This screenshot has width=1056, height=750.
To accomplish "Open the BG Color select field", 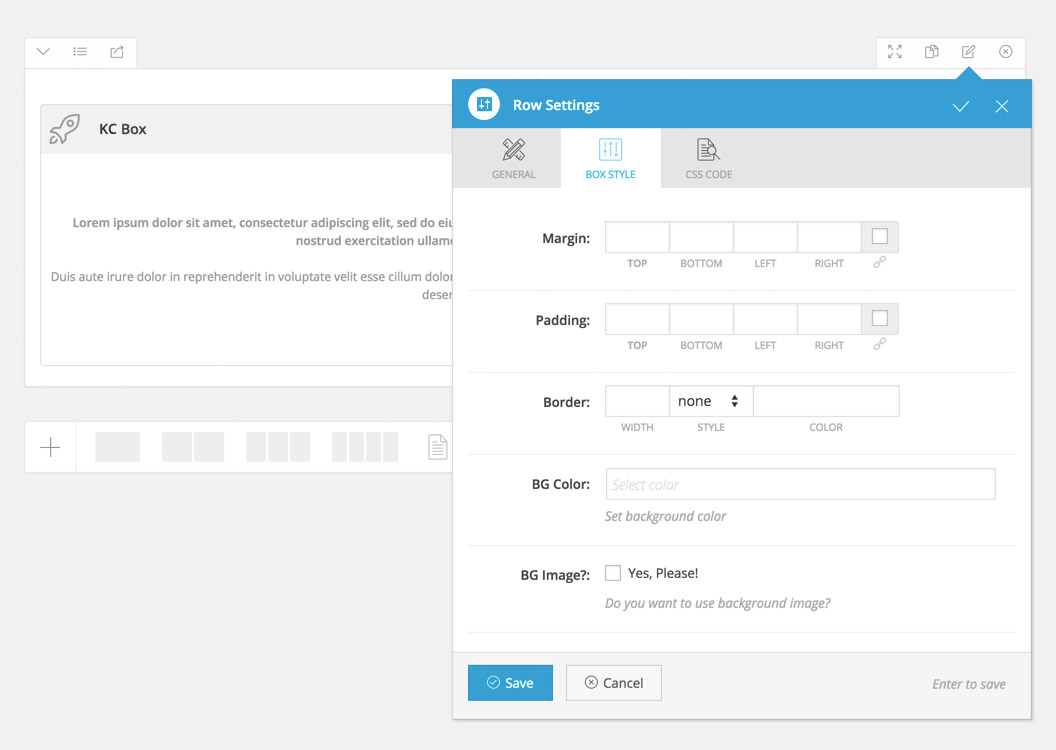I will point(800,484).
